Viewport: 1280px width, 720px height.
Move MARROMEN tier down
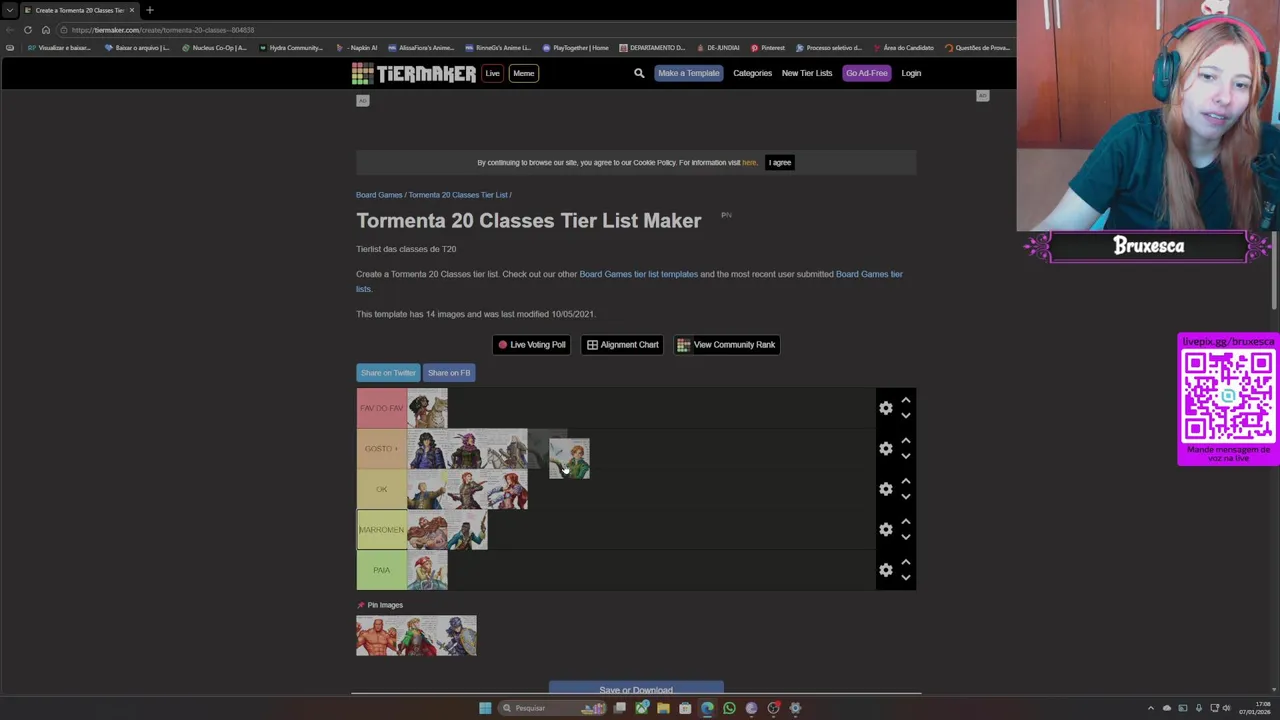click(905, 537)
